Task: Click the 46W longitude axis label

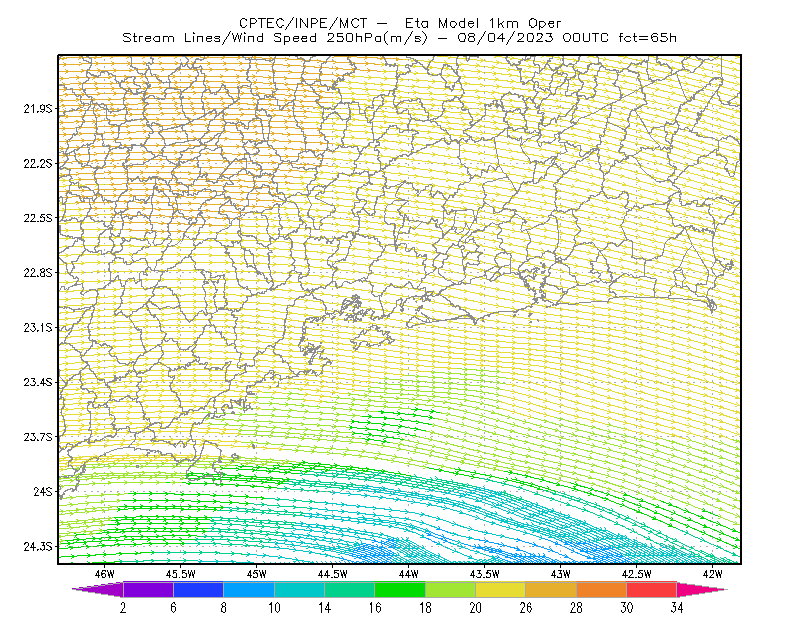Action: coord(105,574)
